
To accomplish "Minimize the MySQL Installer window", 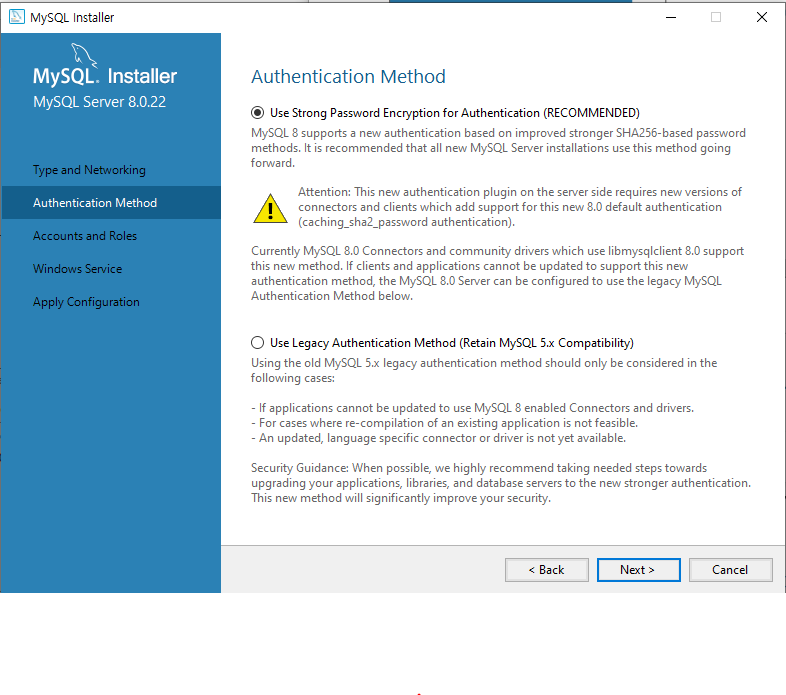I will pos(671,17).
